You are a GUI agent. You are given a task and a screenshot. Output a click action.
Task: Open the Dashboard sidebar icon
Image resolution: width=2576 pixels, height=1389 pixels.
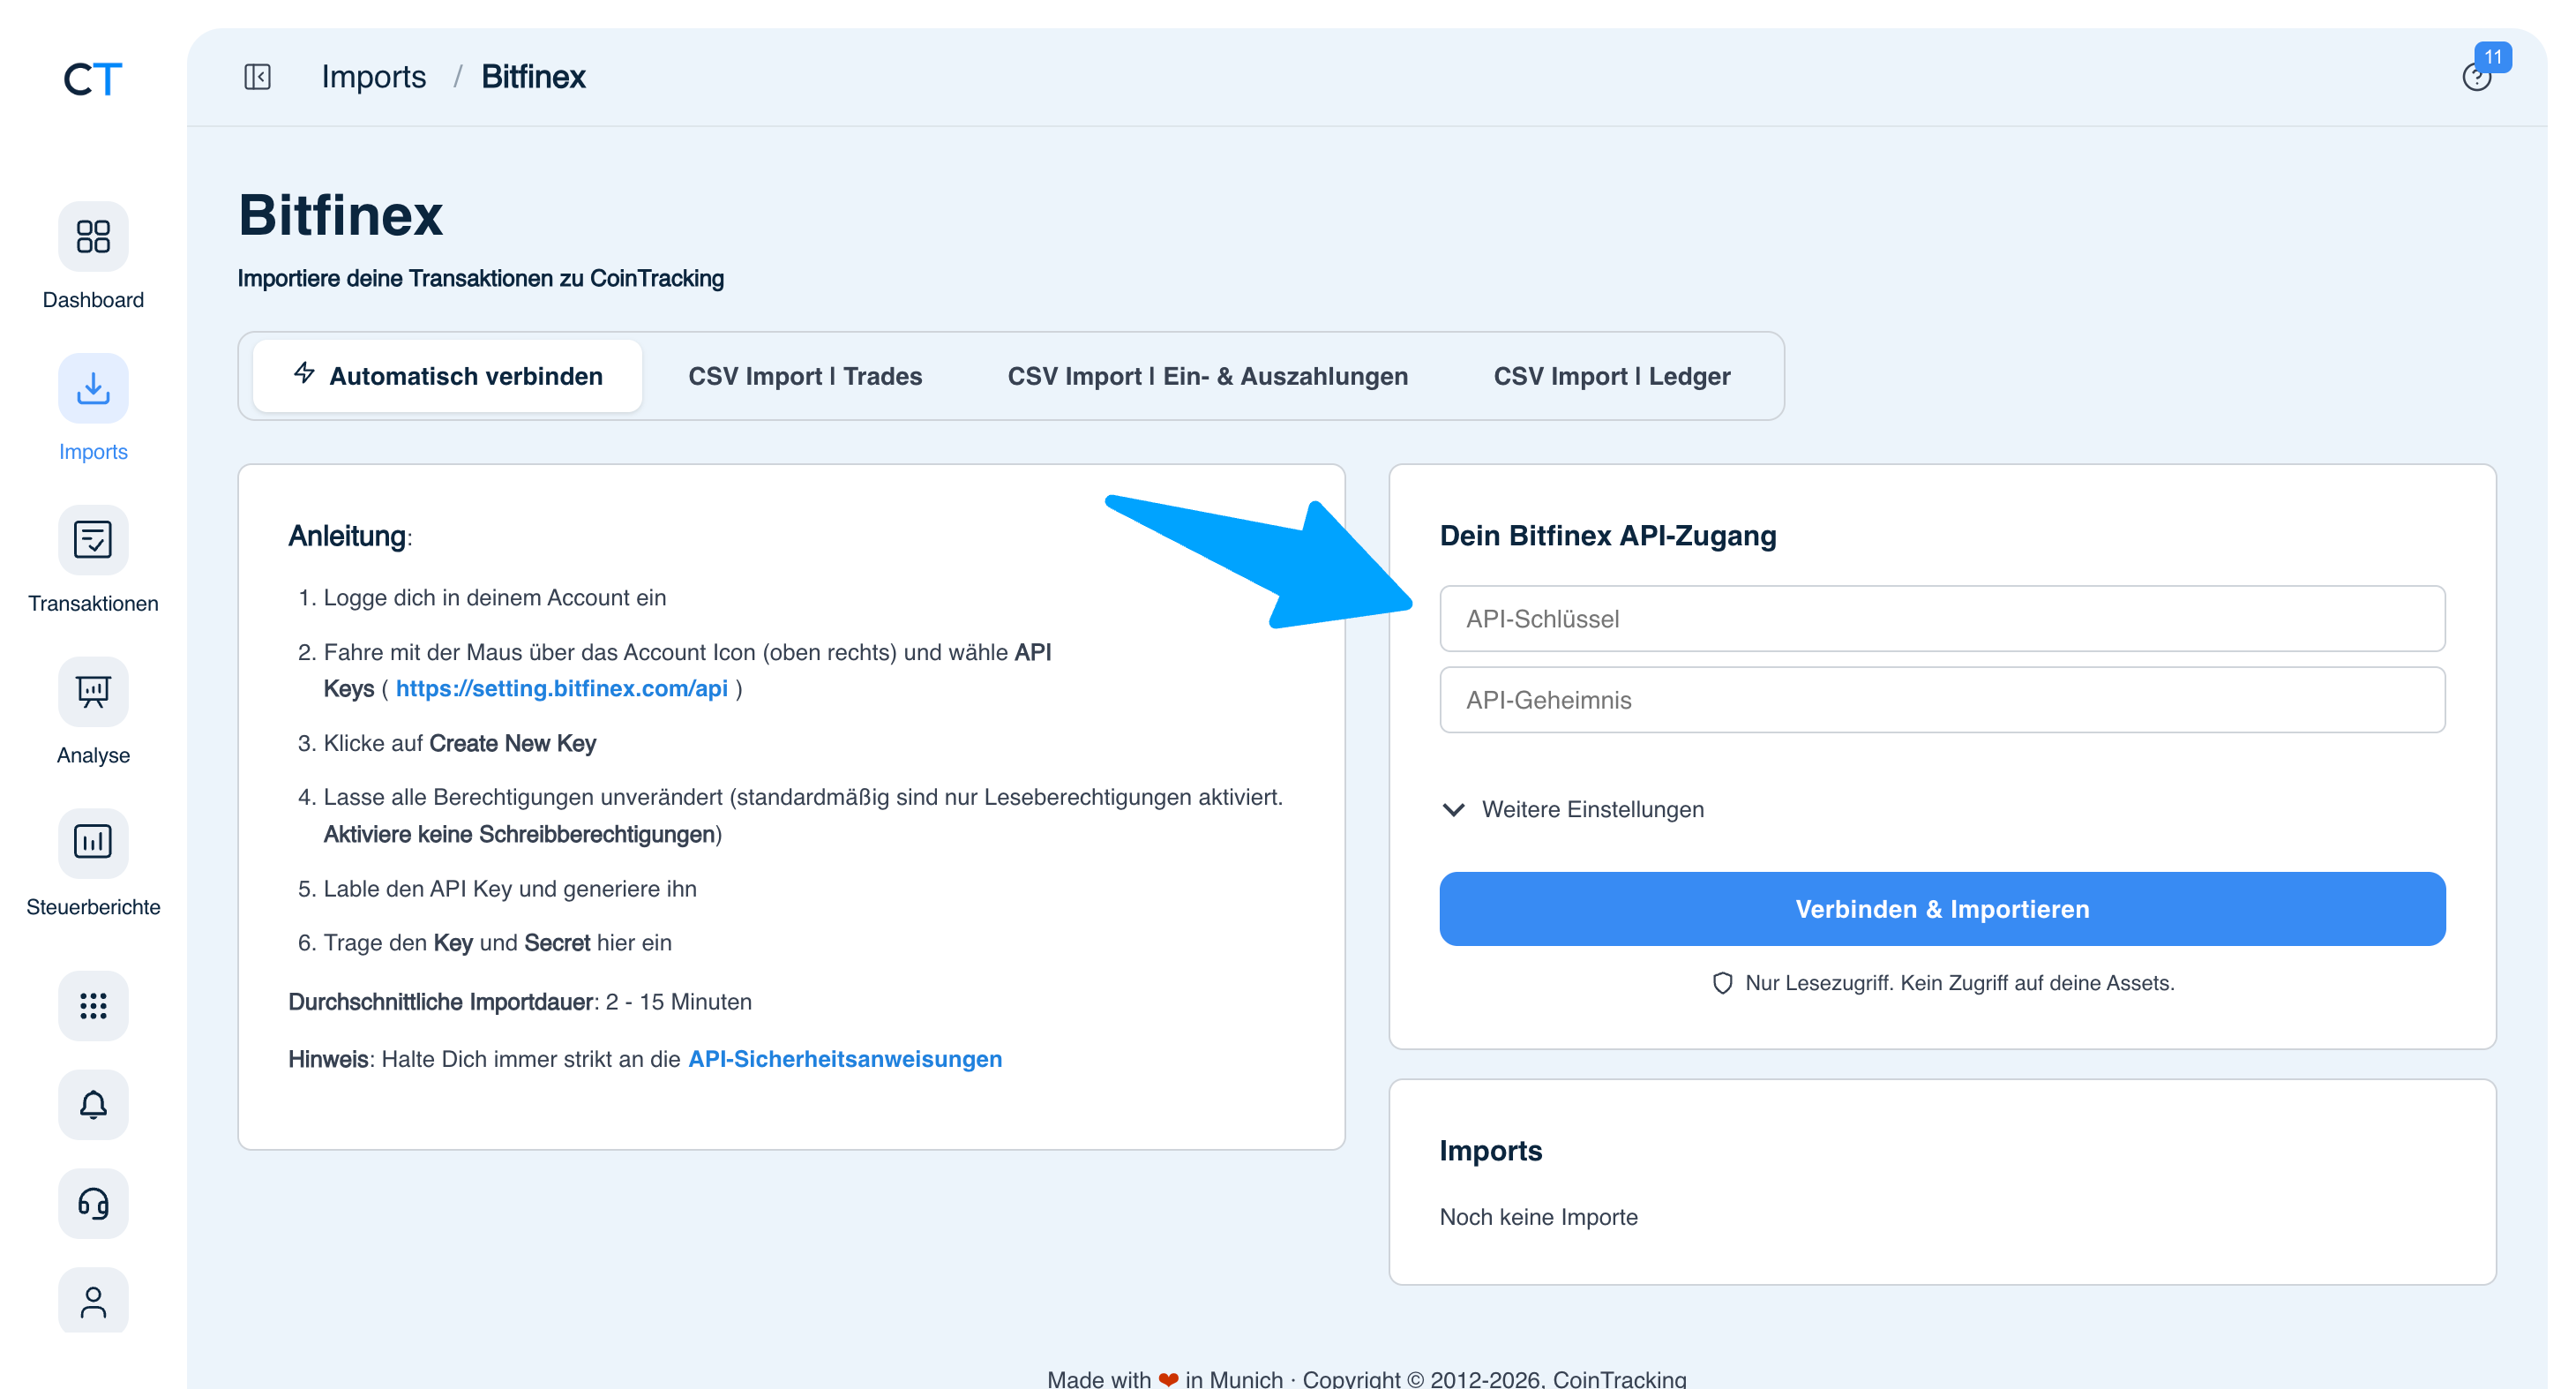[93, 237]
